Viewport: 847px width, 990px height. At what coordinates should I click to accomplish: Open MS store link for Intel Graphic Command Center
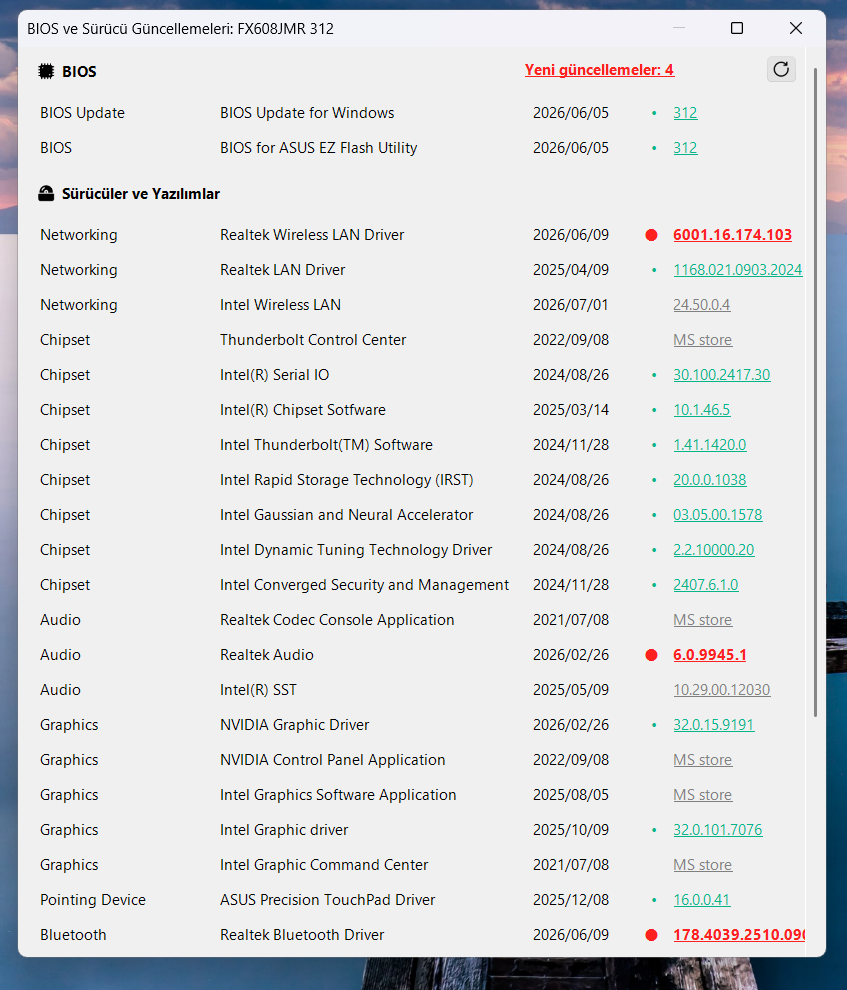click(x=702, y=865)
